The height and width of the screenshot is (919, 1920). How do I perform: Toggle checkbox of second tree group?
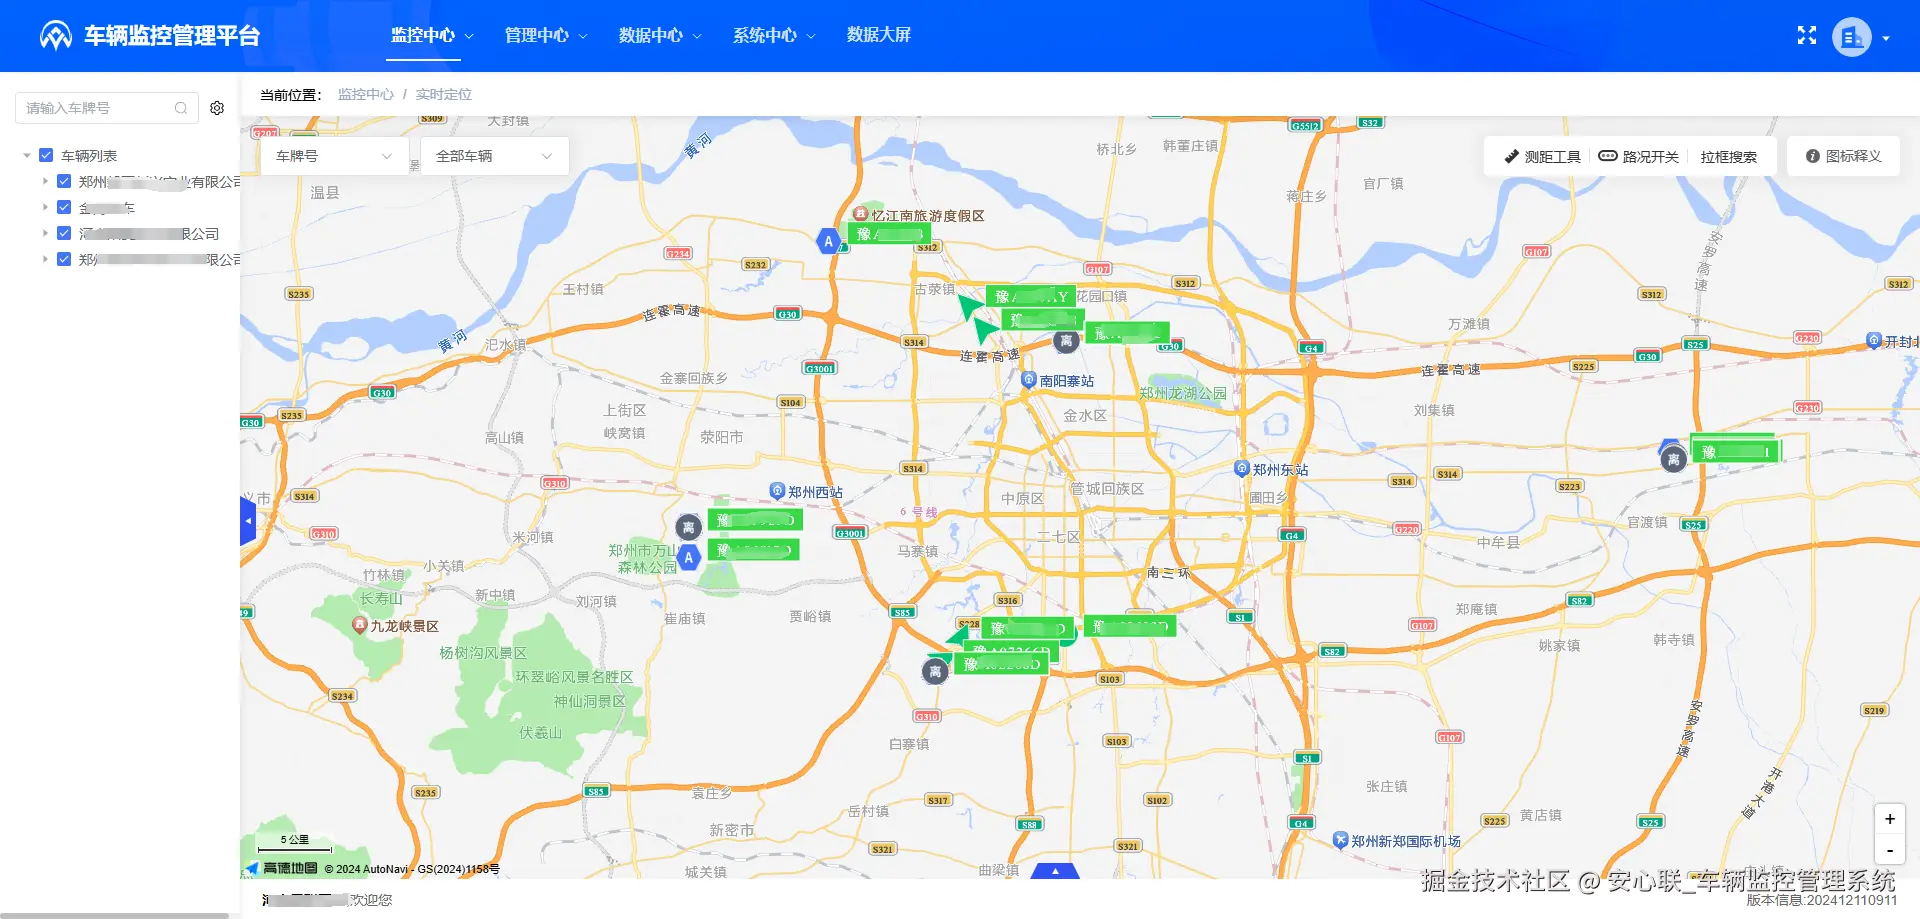[x=64, y=207]
